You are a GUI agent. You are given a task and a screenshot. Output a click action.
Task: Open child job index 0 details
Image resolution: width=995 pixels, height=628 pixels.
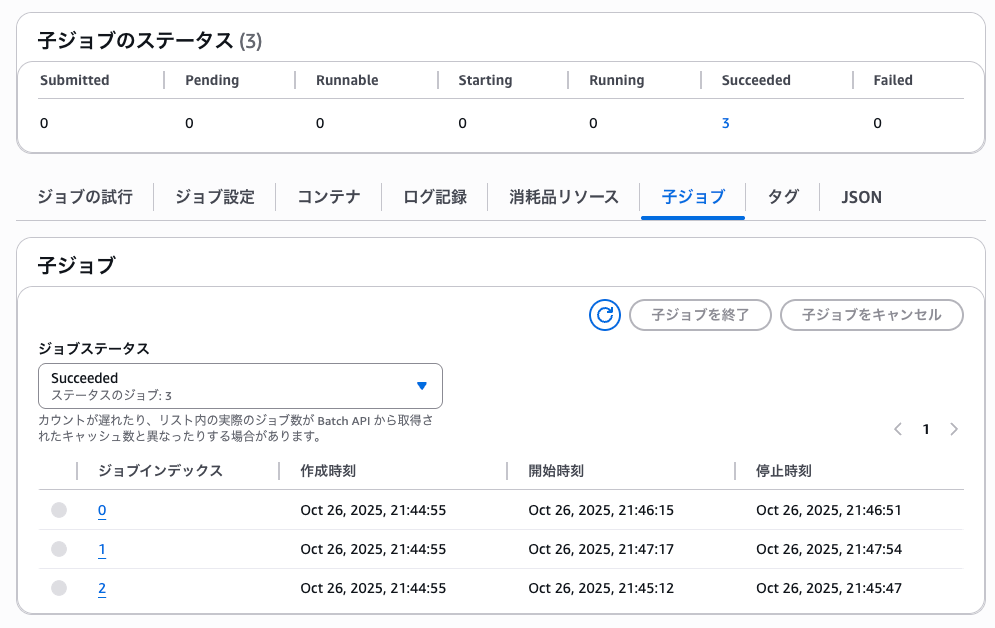pos(101,510)
